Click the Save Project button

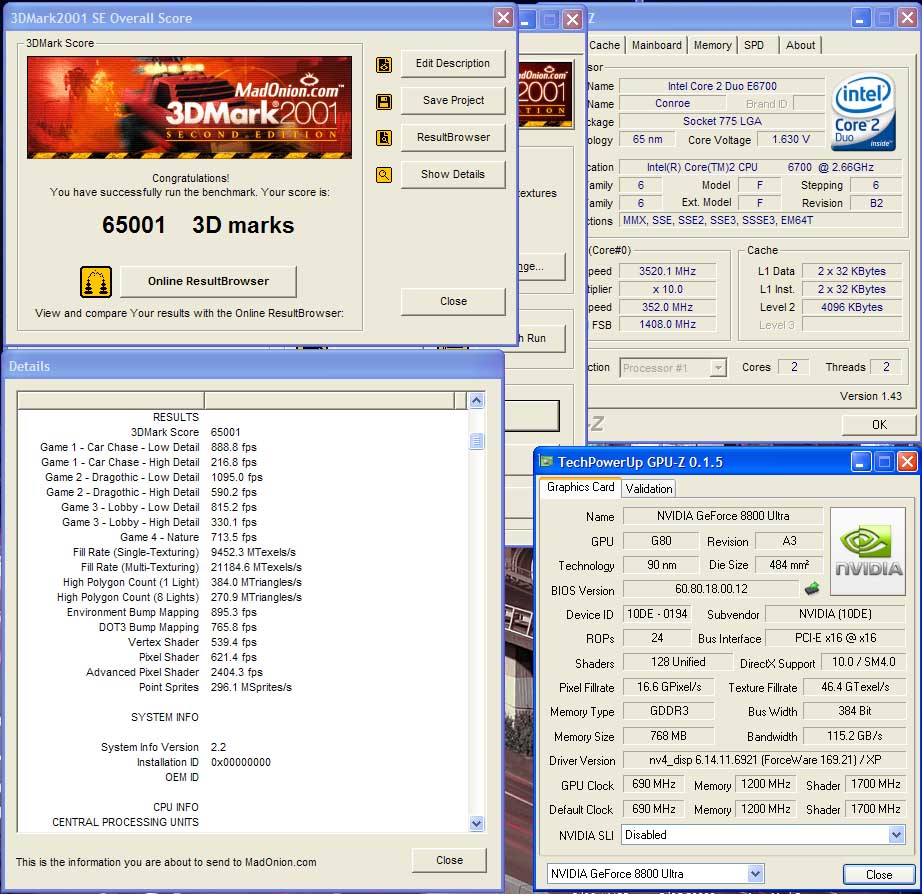pos(453,101)
